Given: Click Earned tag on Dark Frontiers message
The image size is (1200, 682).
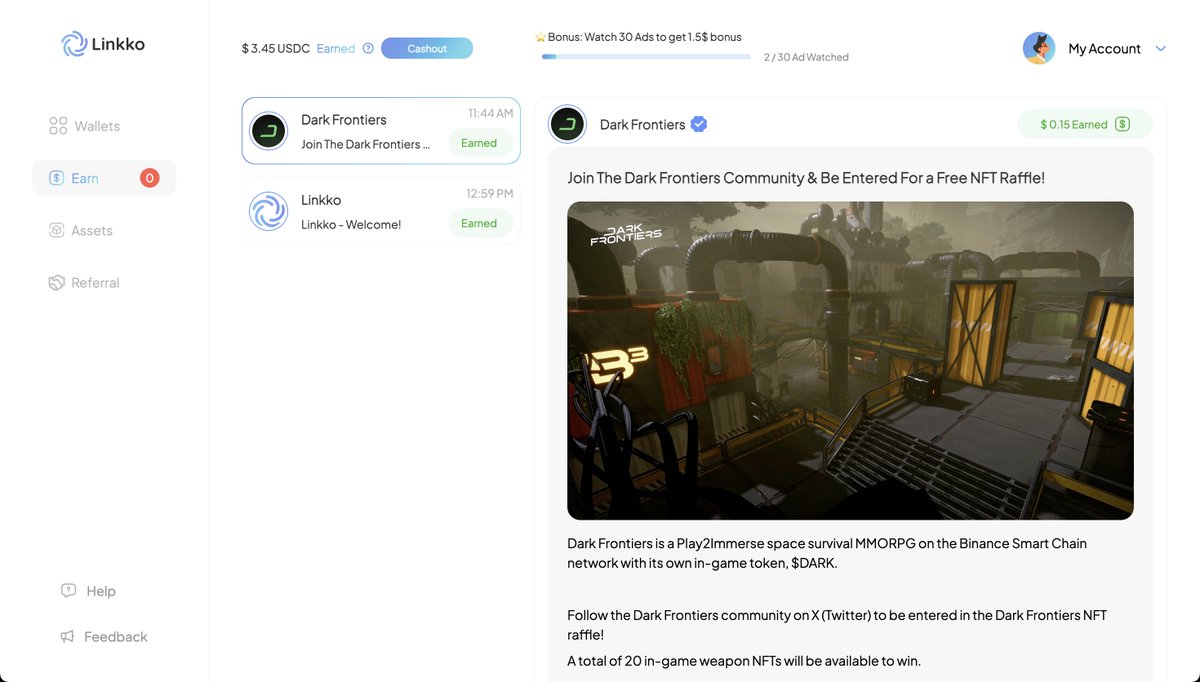Looking at the screenshot, I should 479,143.
